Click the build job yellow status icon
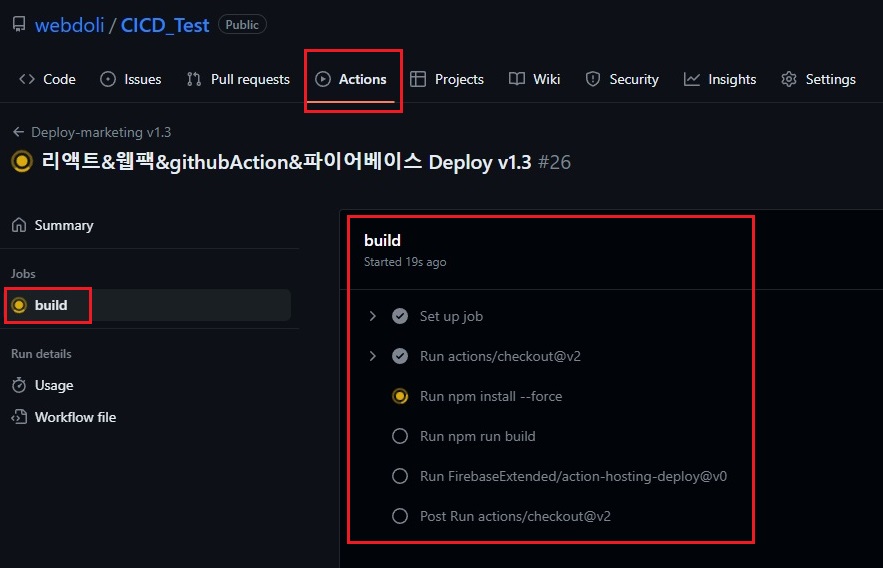 point(19,305)
